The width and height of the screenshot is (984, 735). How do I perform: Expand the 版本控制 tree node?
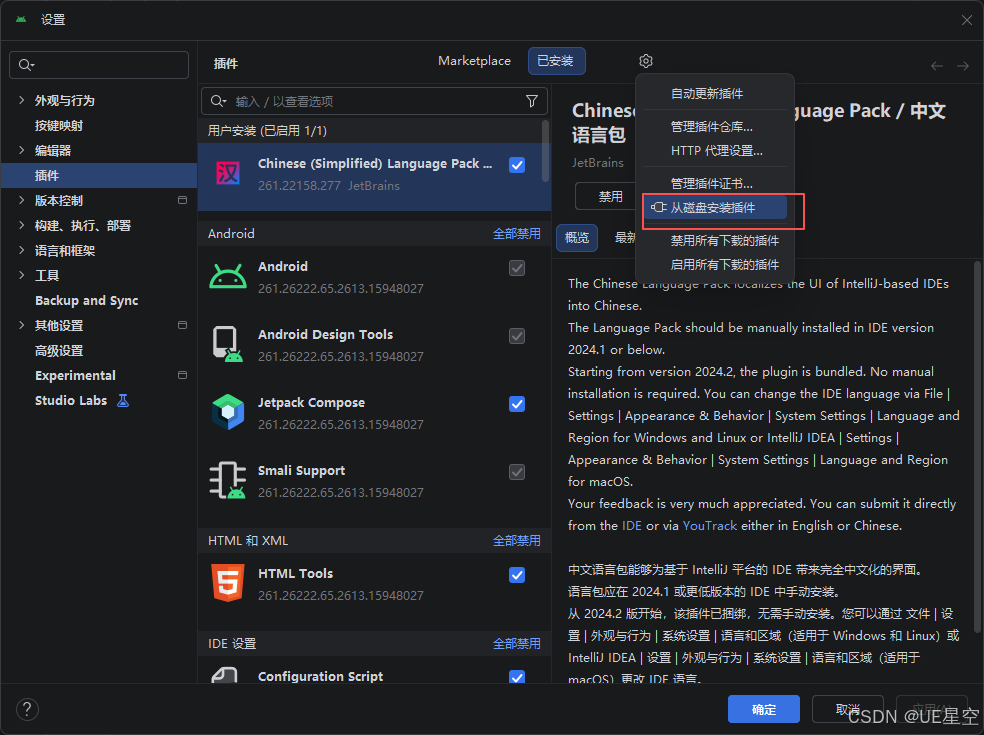tap(21, 200)
